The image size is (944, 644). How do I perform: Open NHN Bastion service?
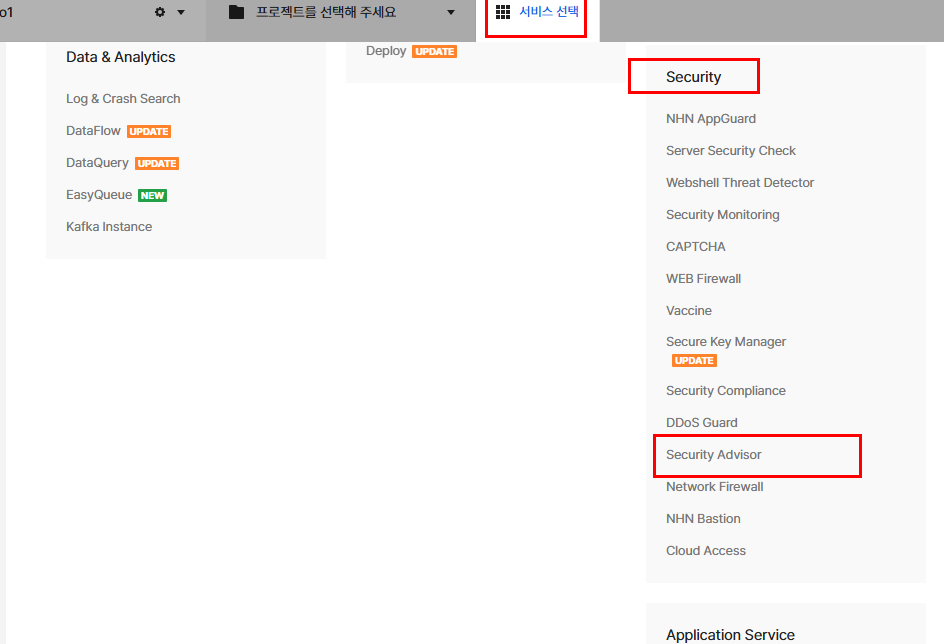coord(703,518)
